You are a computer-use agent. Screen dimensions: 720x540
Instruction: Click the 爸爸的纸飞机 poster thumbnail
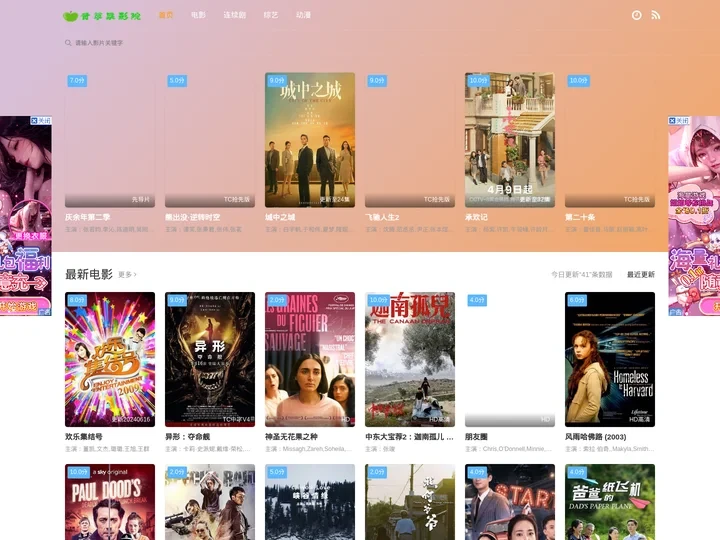point(610,502)
